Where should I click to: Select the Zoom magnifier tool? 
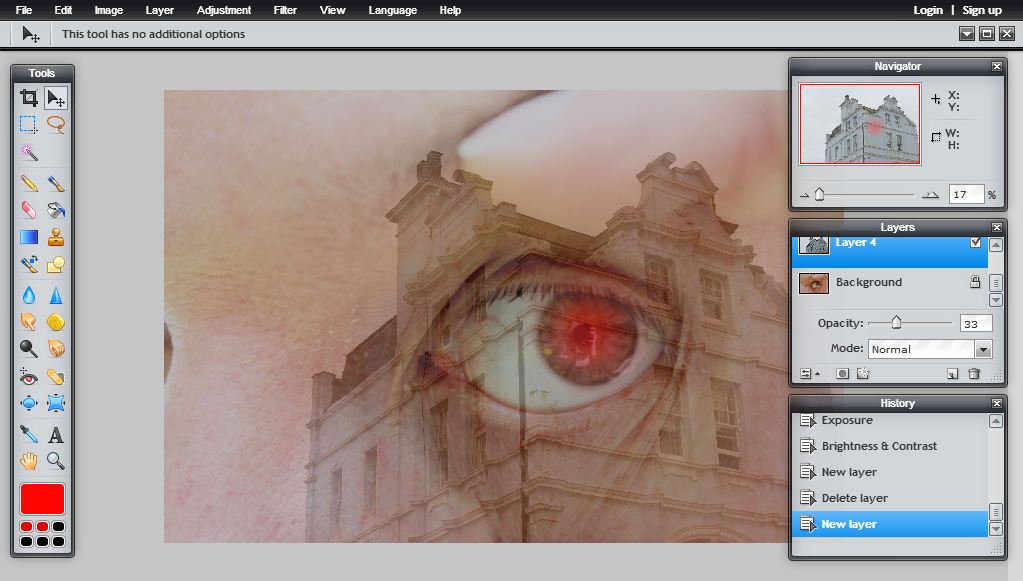point(56,461)
